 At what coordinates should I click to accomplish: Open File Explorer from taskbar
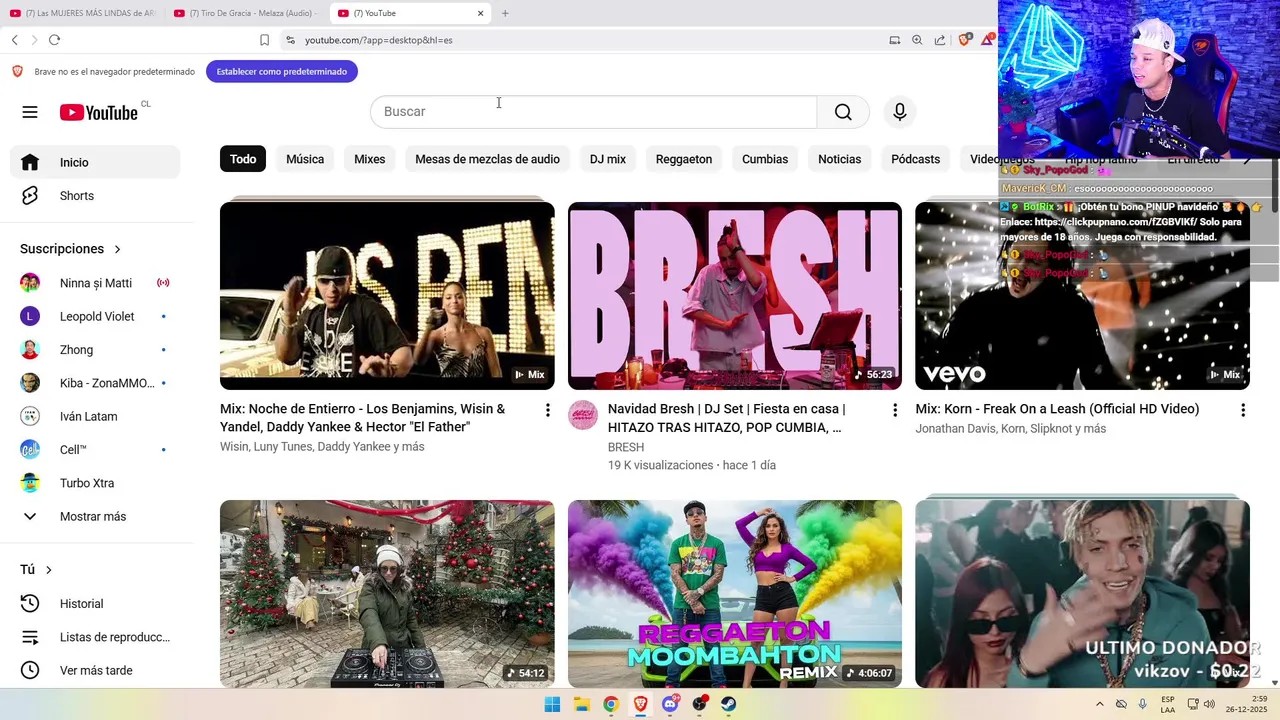click(x=582, y=704)
